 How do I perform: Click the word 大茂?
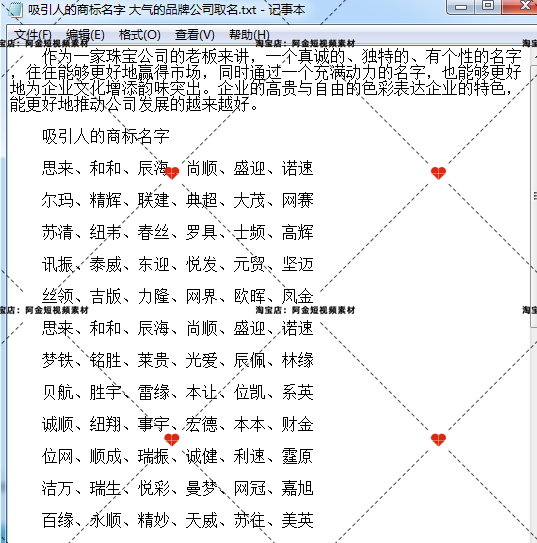[x=249, y=200]
